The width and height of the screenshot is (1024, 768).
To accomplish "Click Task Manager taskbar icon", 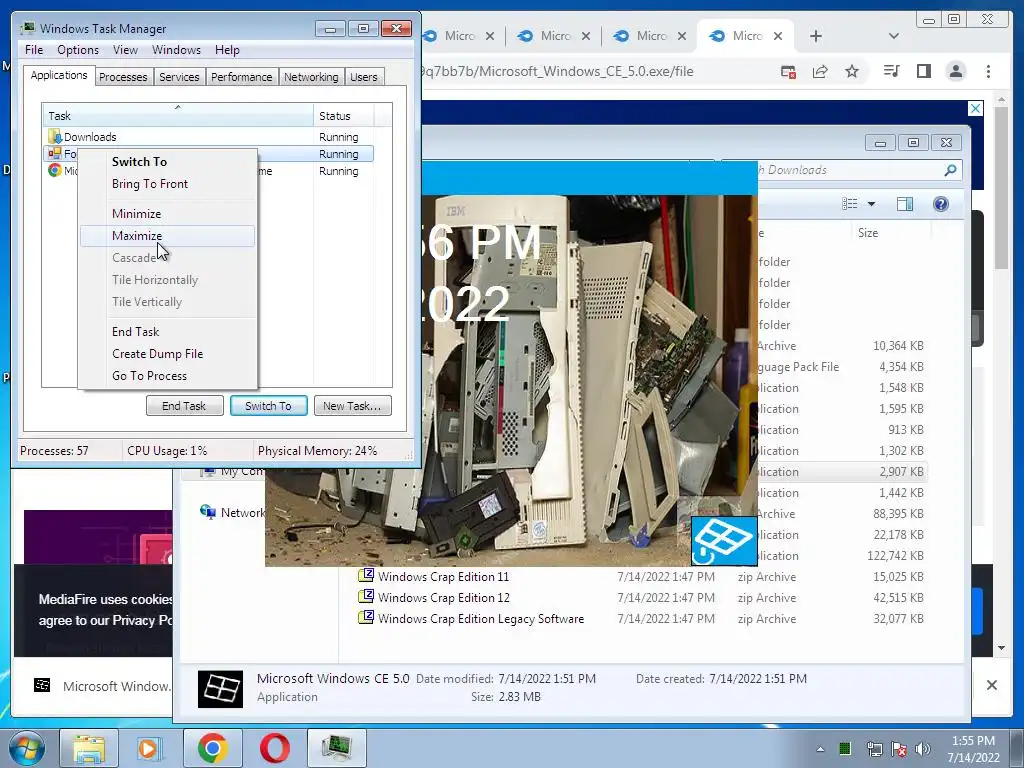I will [x=336, y=748].
